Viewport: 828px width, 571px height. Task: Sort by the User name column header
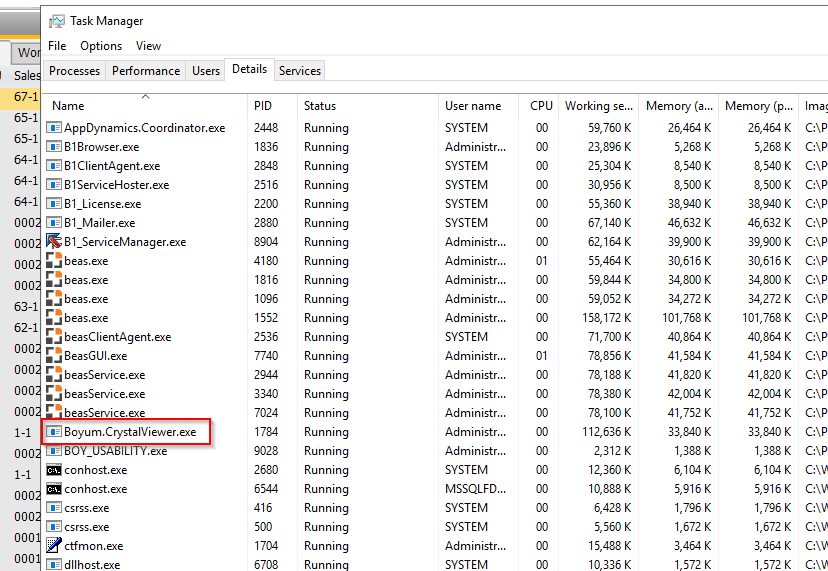478,106
